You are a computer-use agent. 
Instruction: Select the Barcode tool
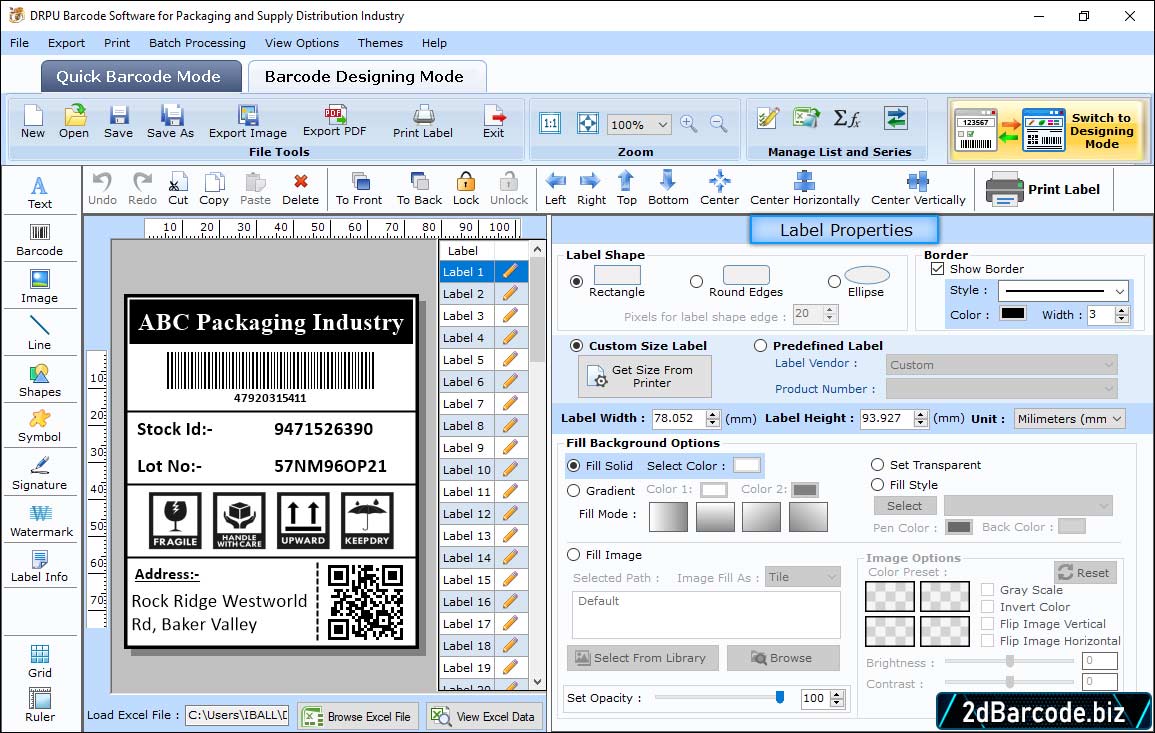coord(40,239)
